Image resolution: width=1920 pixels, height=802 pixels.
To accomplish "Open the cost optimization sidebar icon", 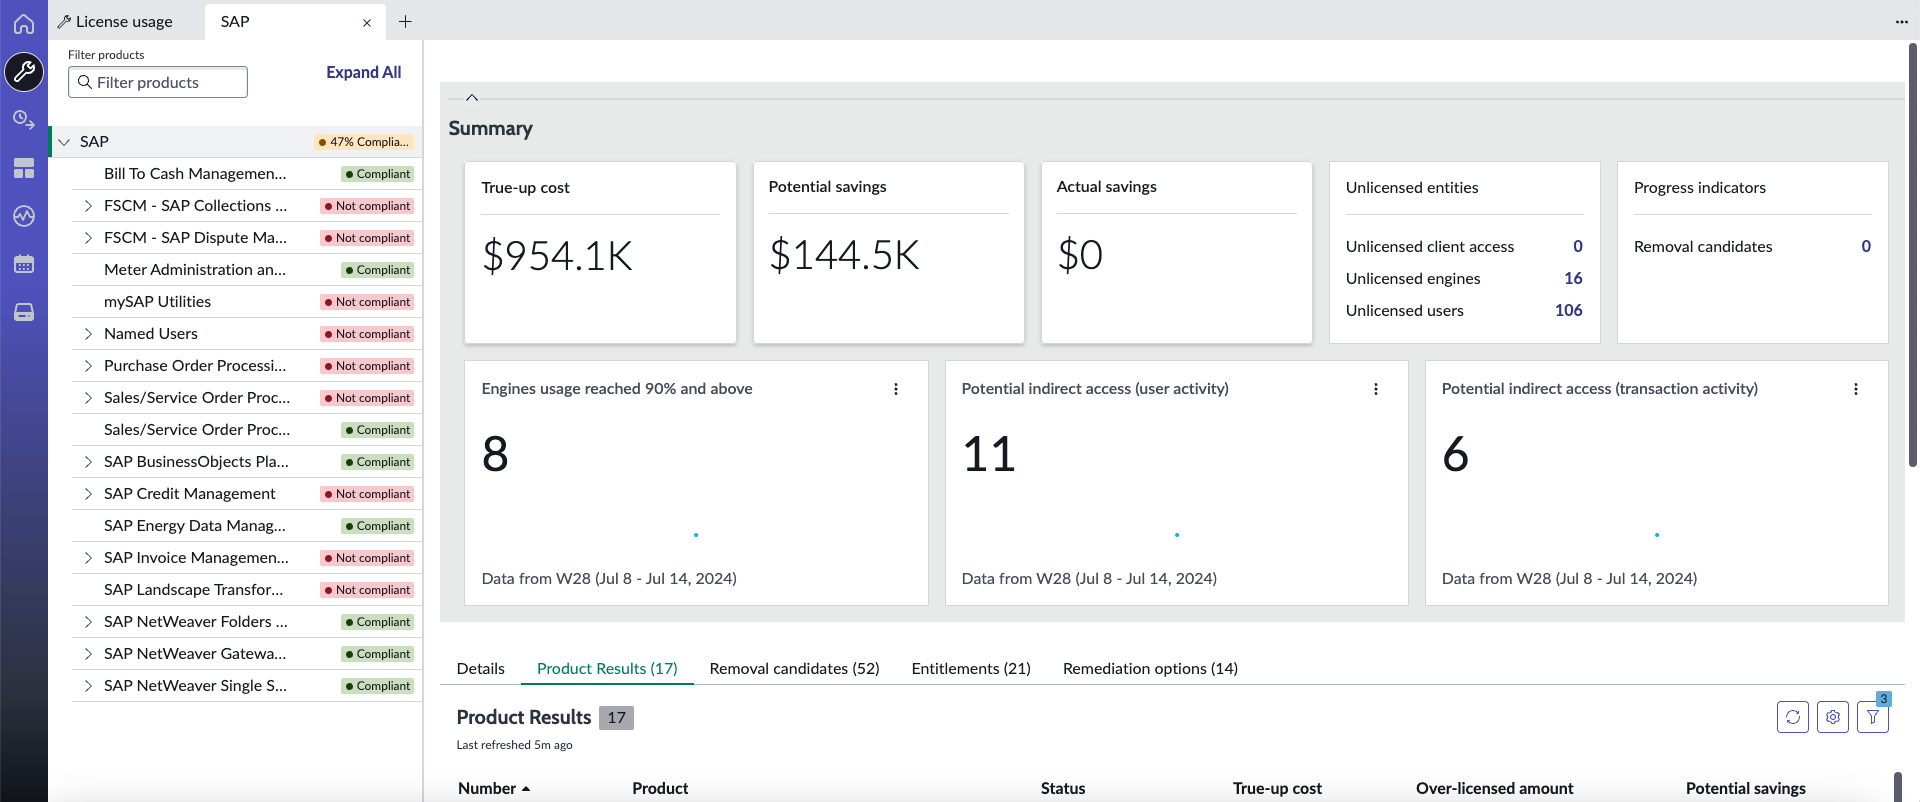I will pyautogui.click(x=24, y=120).
